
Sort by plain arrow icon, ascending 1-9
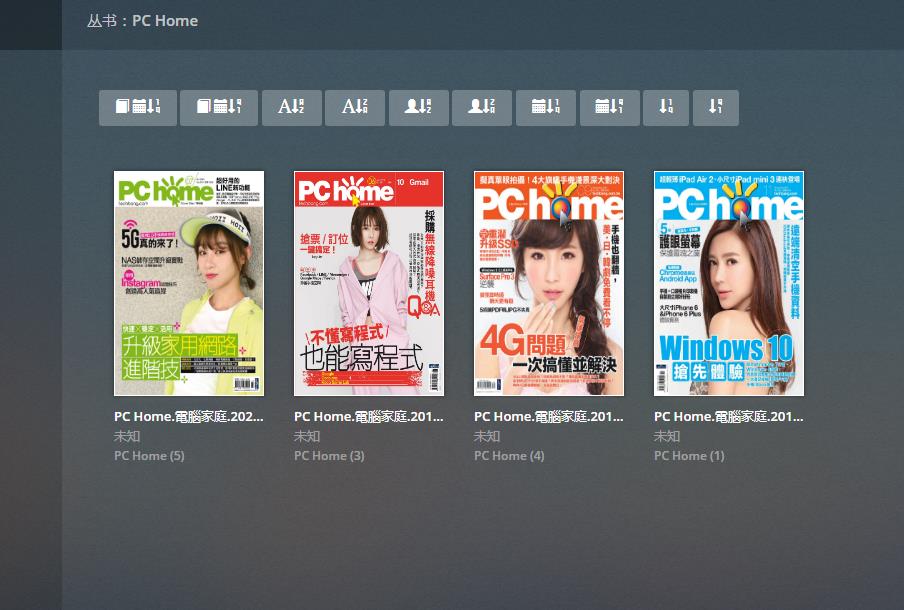(x=666, y=108)
